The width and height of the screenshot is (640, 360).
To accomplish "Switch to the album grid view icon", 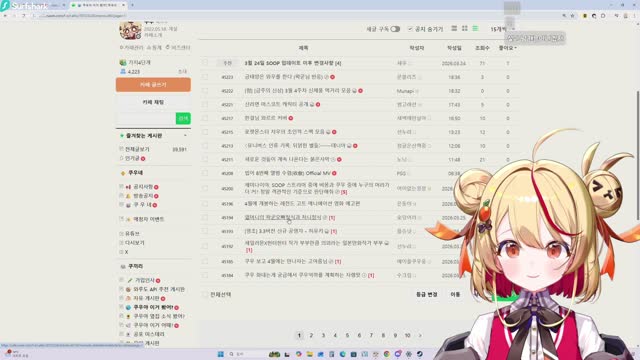I will [x=464, y=29].
